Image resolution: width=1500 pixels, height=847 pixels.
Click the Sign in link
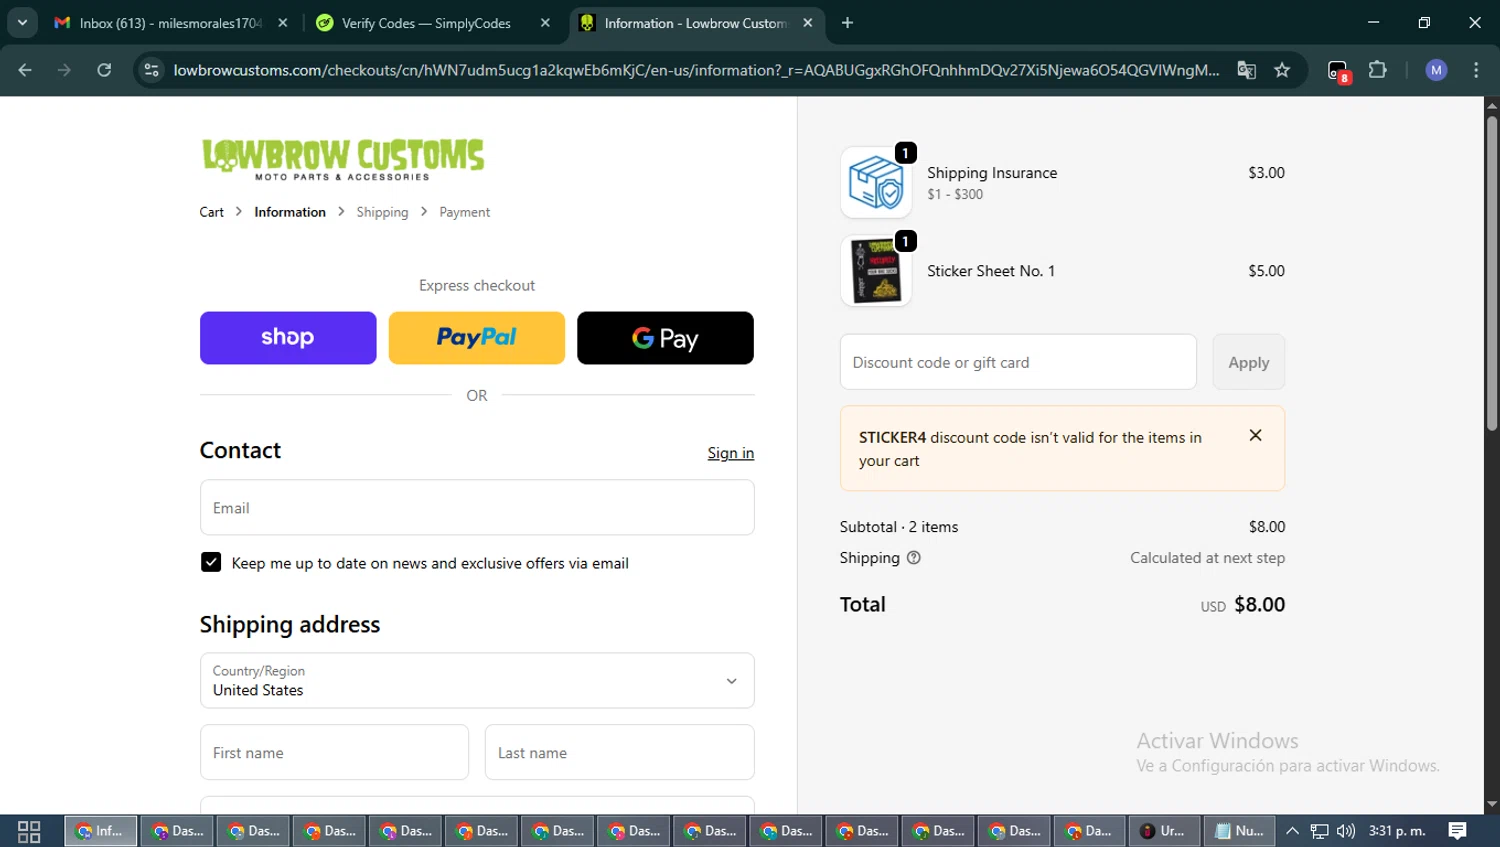[x=731, y=453]
